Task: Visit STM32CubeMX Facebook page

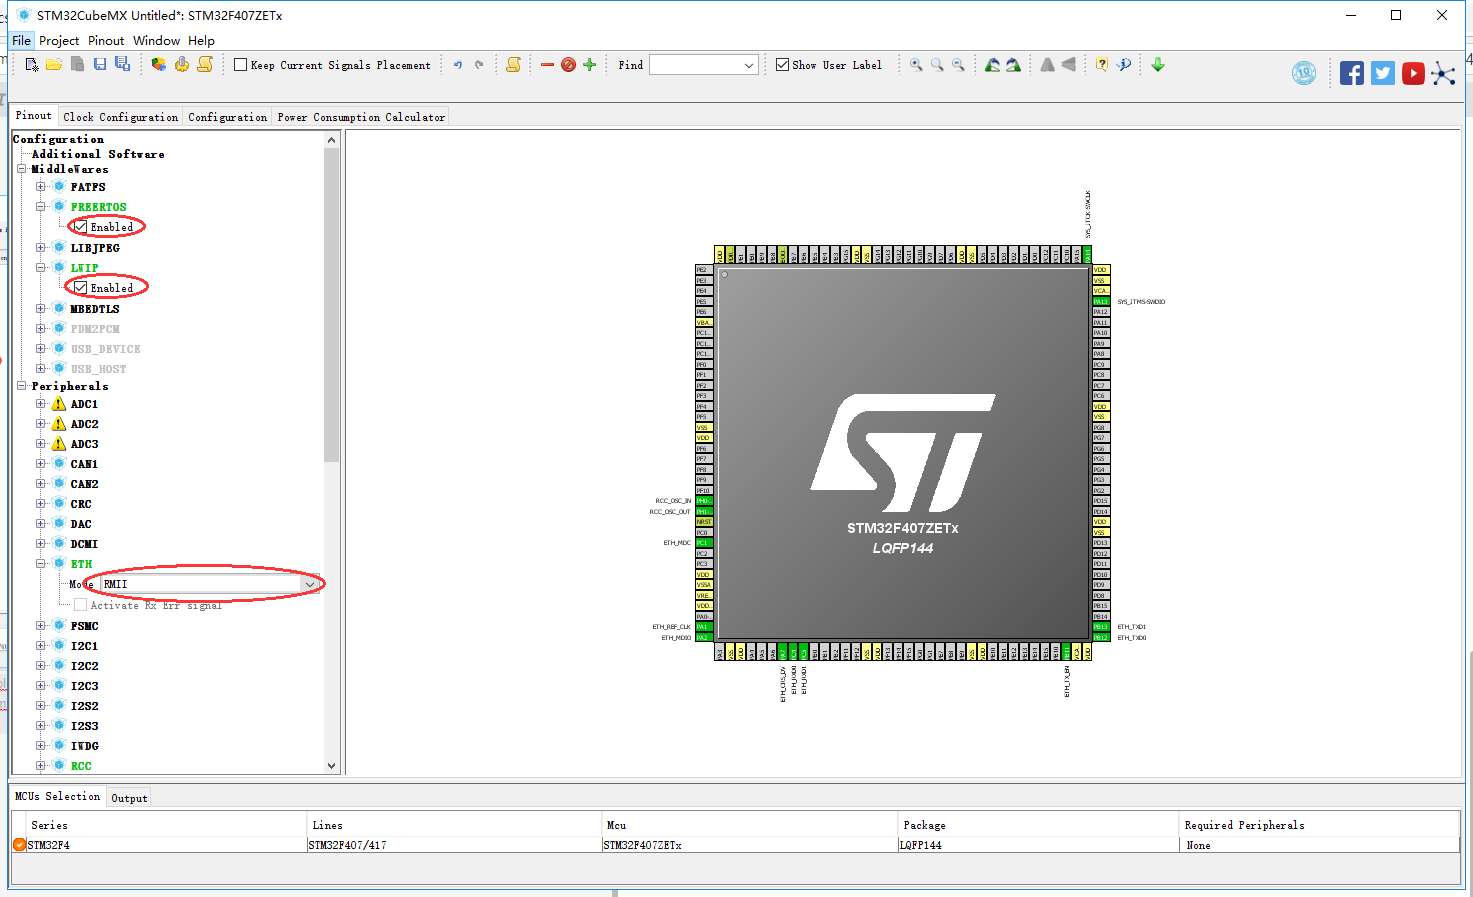Action: click(1351, 72)
